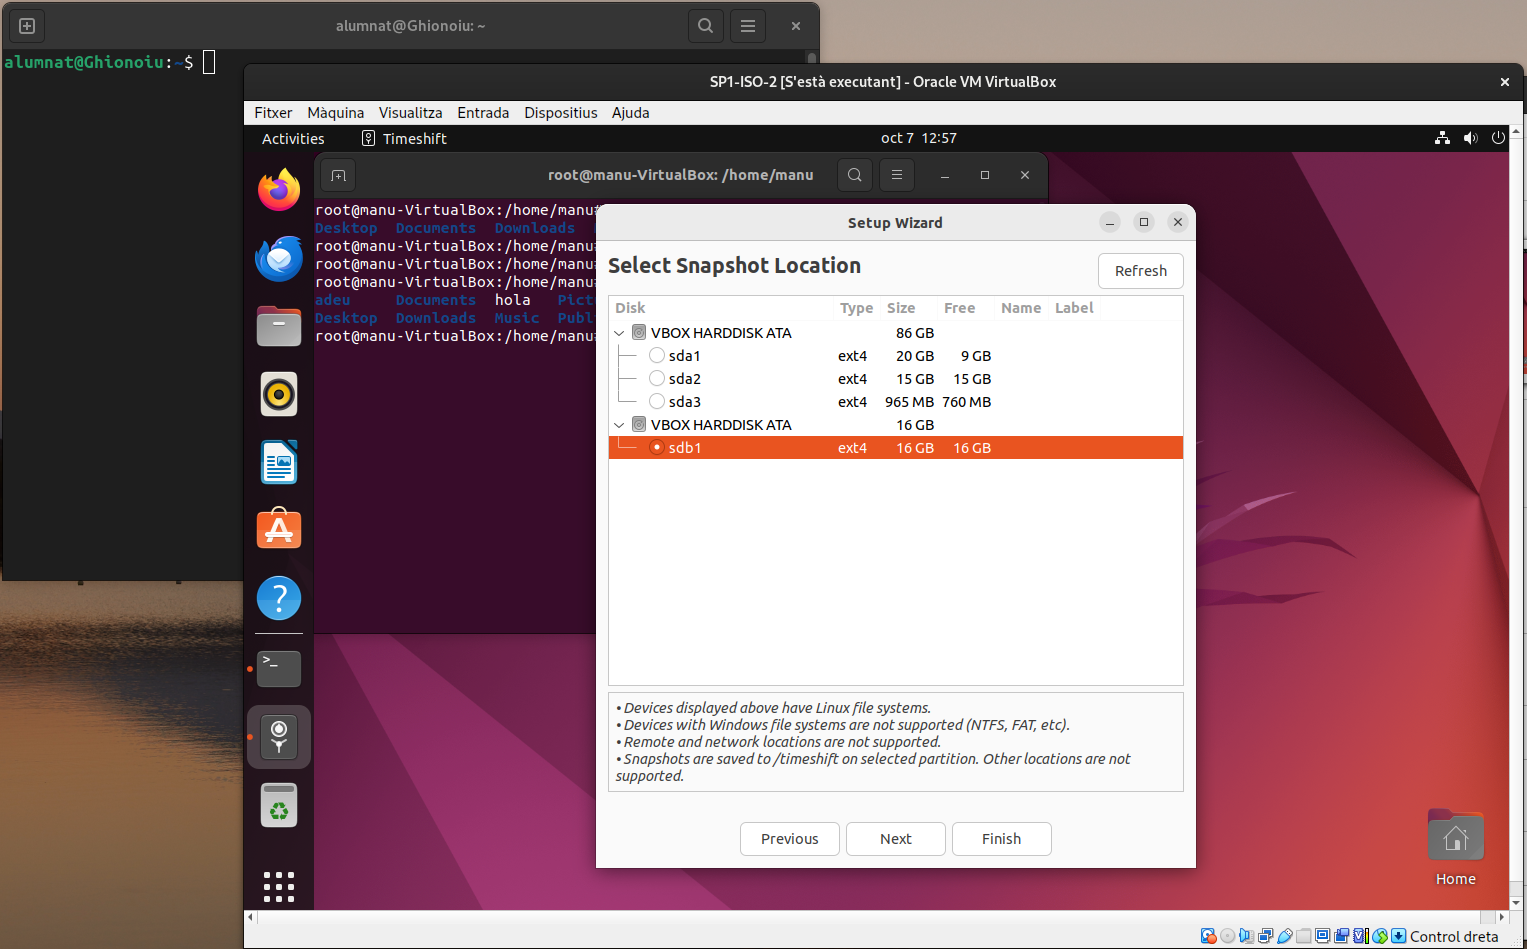This screenshot has height=949, width=1527.
Task: Collapse the 16 GB VBOX HARDDISK tree
Action: coord(619,425)
